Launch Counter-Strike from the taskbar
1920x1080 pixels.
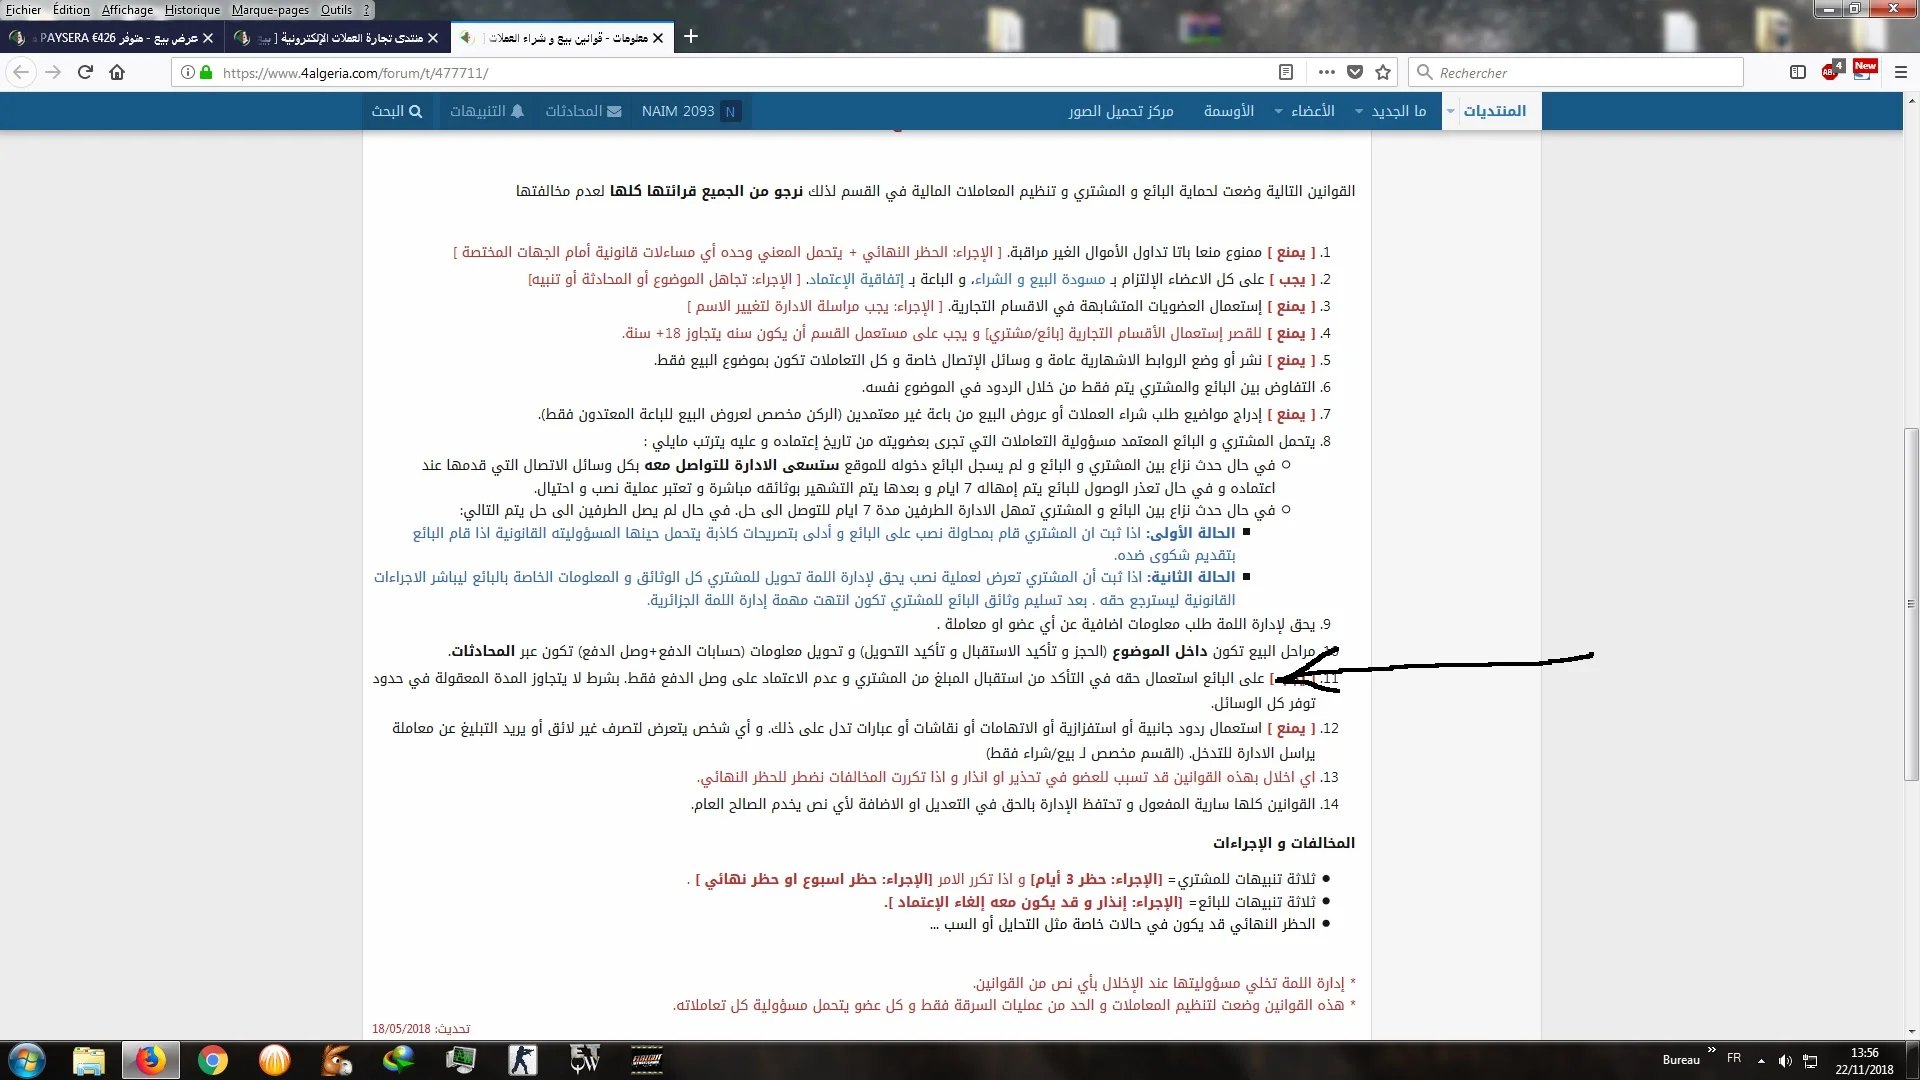522,1060
